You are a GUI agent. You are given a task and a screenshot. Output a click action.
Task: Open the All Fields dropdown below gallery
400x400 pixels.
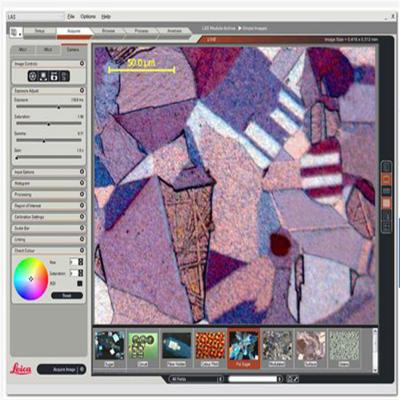pos(196,379)
